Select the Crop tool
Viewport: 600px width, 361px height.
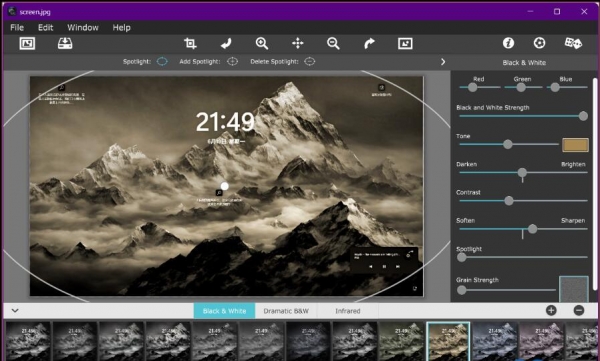point(190,43)
